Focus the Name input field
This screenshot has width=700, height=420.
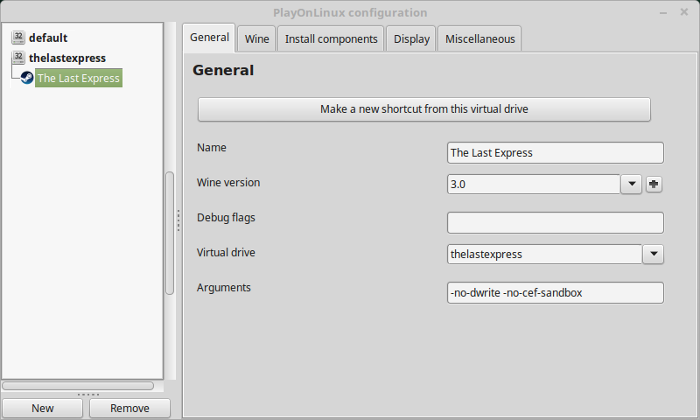555,153
